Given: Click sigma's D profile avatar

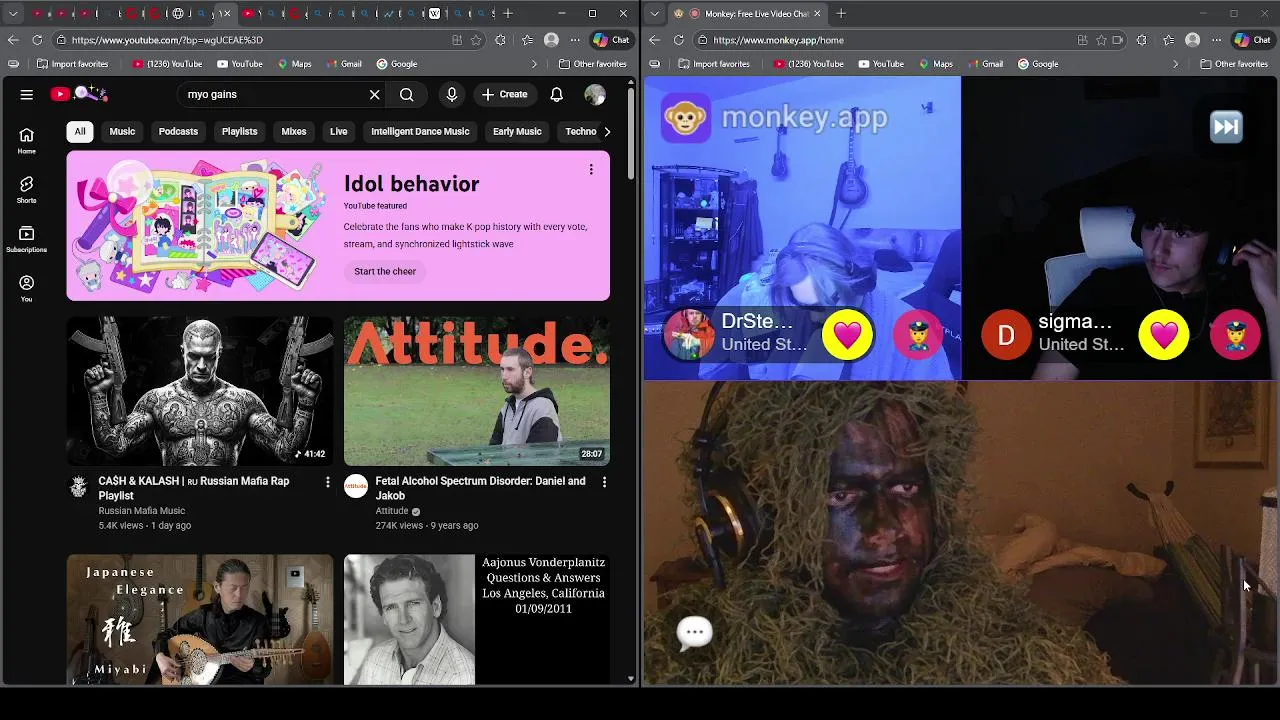Looking at the screenshot, I should (x=1006, y=334).
